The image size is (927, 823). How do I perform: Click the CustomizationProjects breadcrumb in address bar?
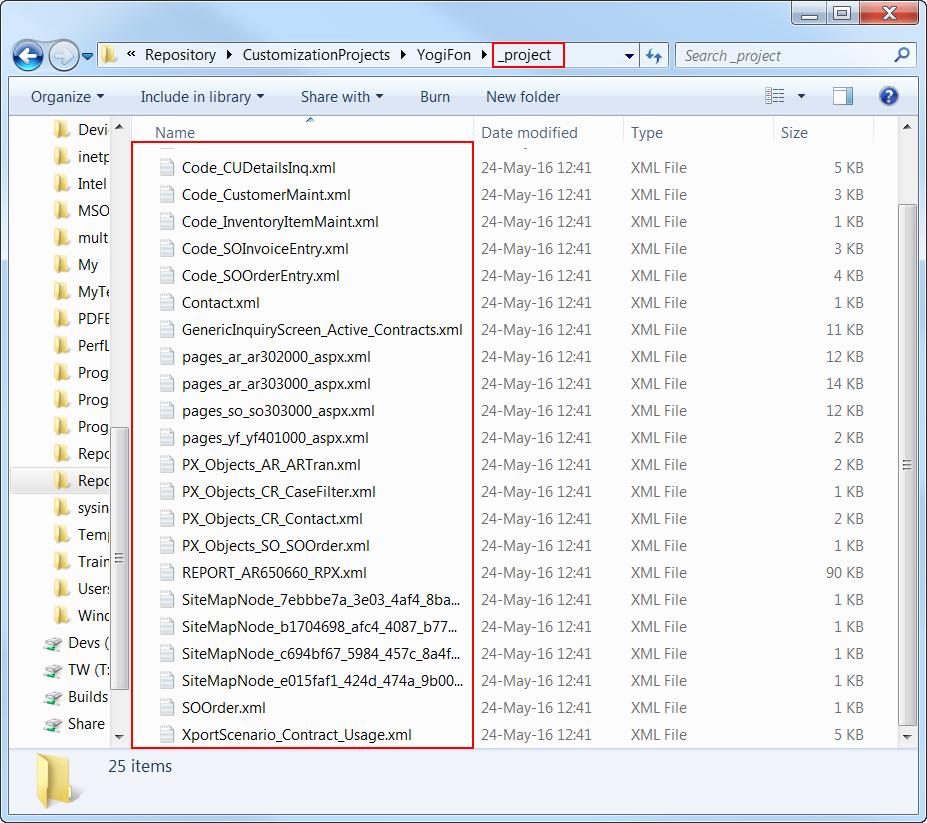click(316, 55)
